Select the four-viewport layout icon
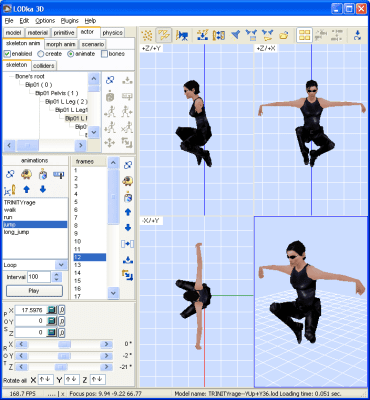The width and height of the screenshot is (370, 400). [304, 35]
